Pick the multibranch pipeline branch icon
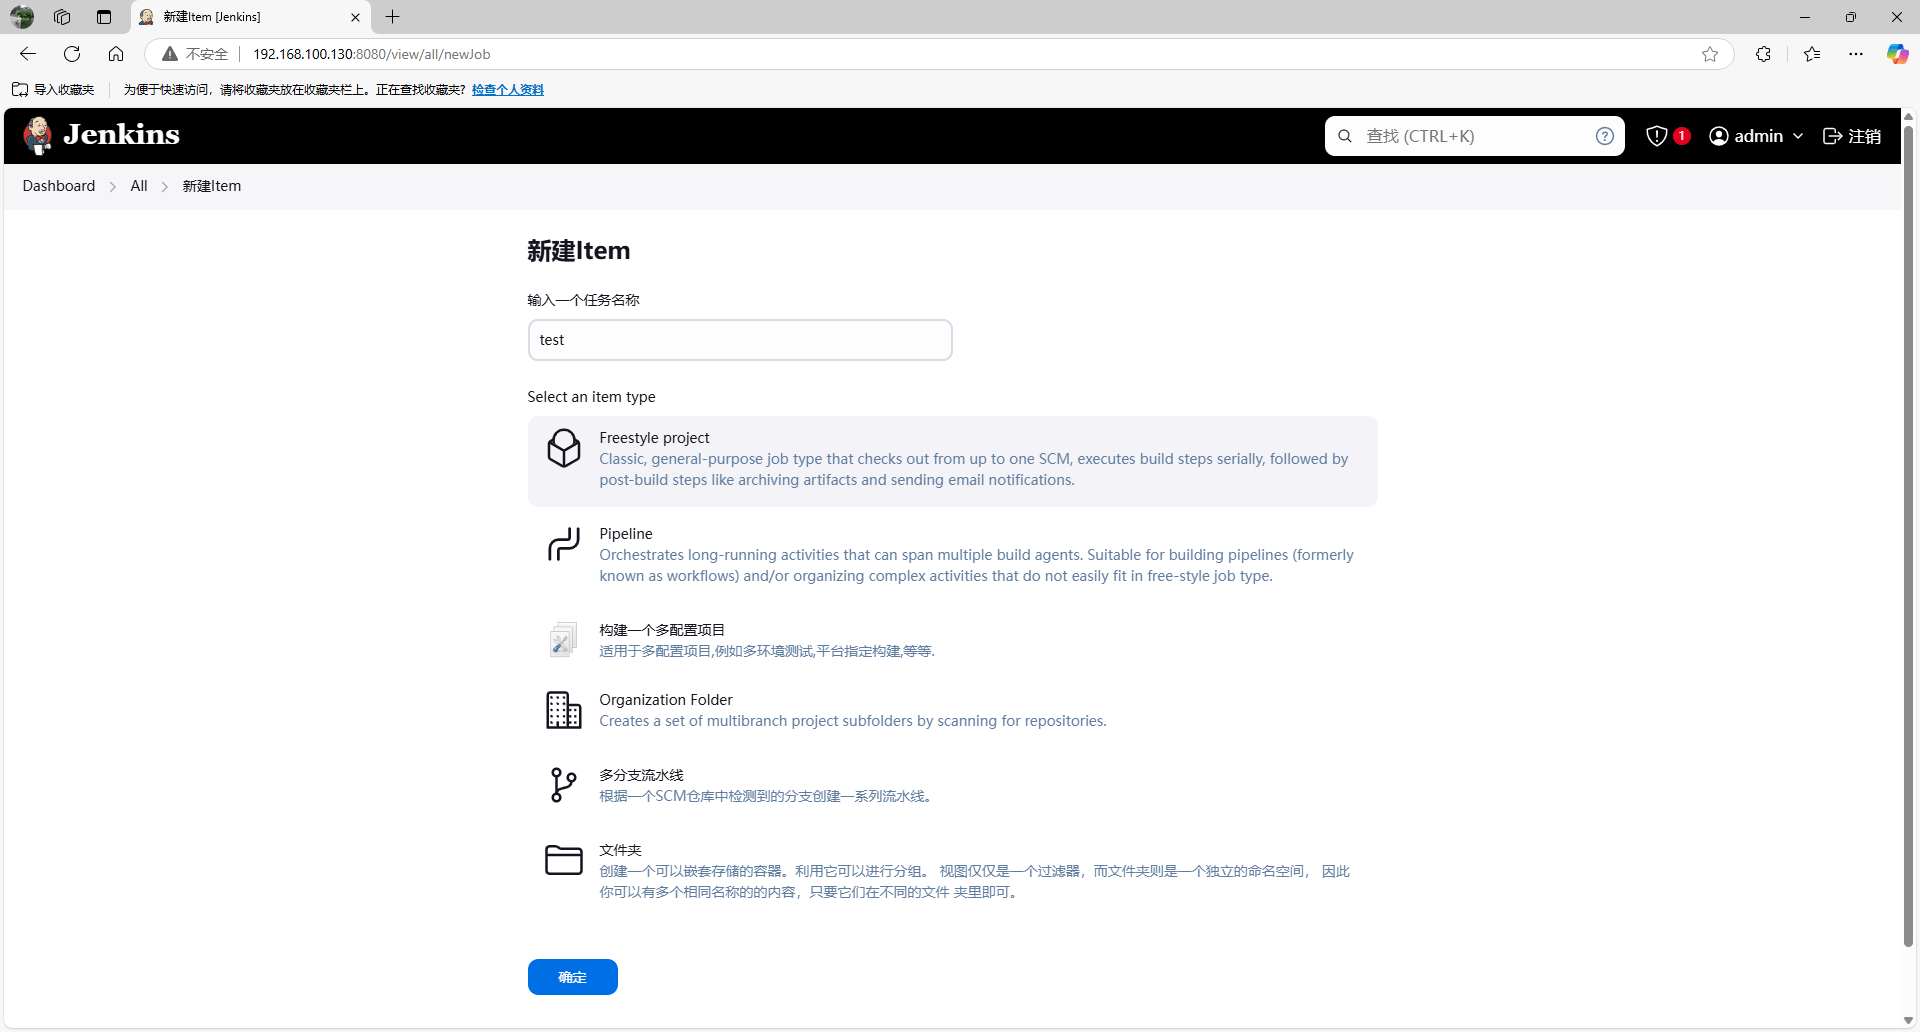Image resolution: width=1920 pixels, height=1032 pixels. (x=564, y=785)
